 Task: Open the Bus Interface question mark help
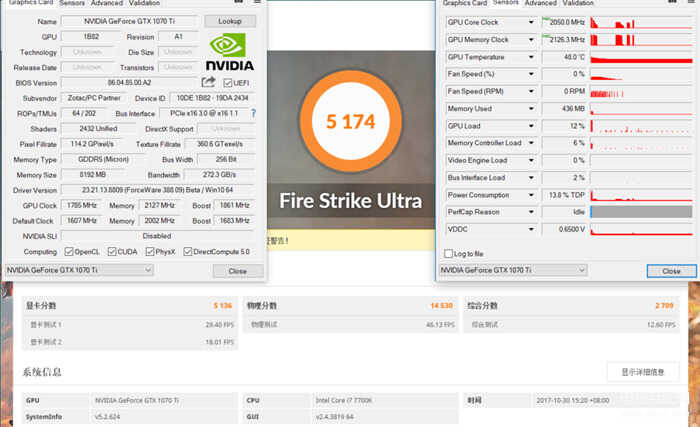(254, 113)
